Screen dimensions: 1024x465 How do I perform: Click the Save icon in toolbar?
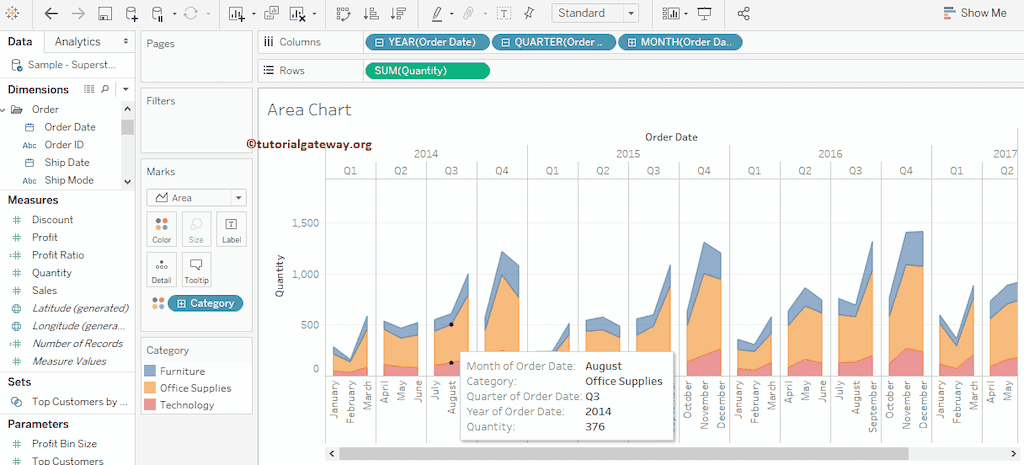tap(105, 14)
